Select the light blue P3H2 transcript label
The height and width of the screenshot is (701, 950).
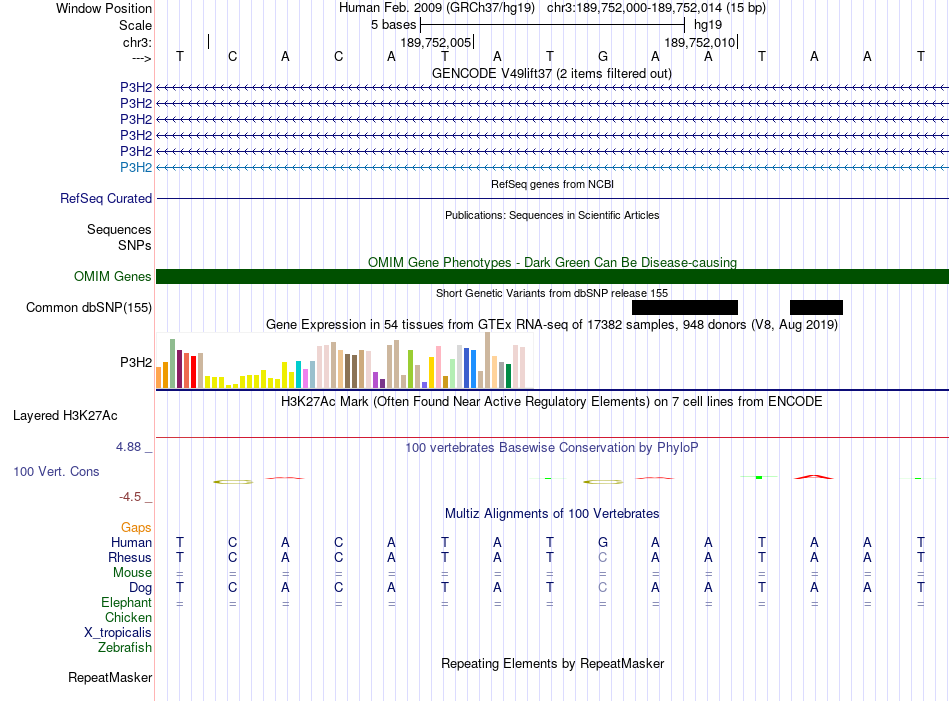pyautogui.click(x=136, y=167)
